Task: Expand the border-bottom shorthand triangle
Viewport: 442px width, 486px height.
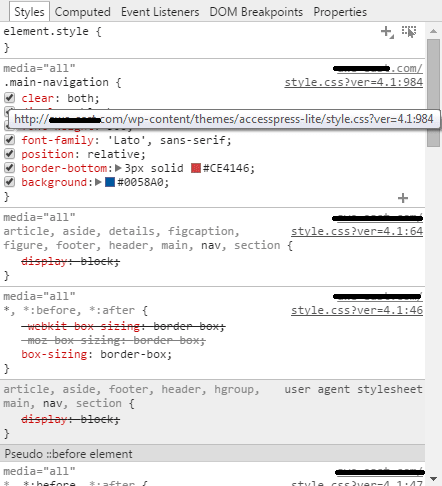Action: pos(118,168)
